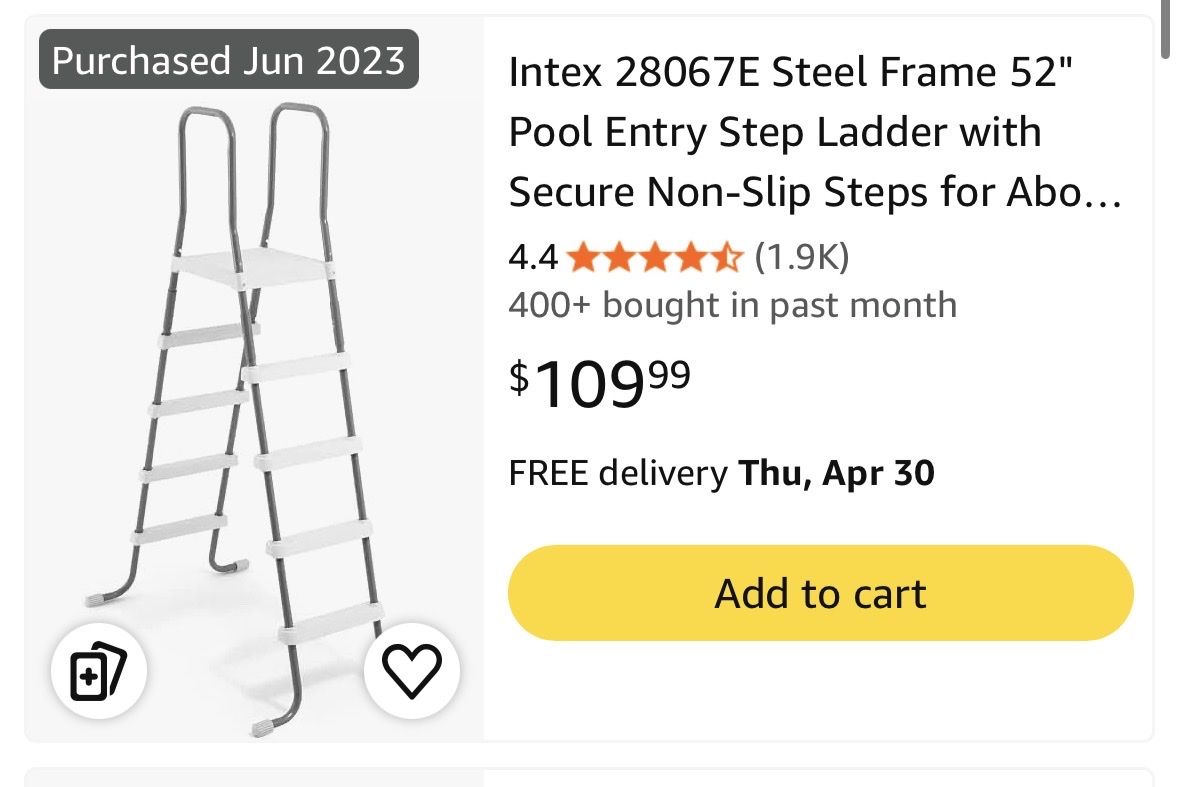This screenshot has height=787, width=1179.
Task: Open the Intex 28067E product title
Action: (795, 132)
